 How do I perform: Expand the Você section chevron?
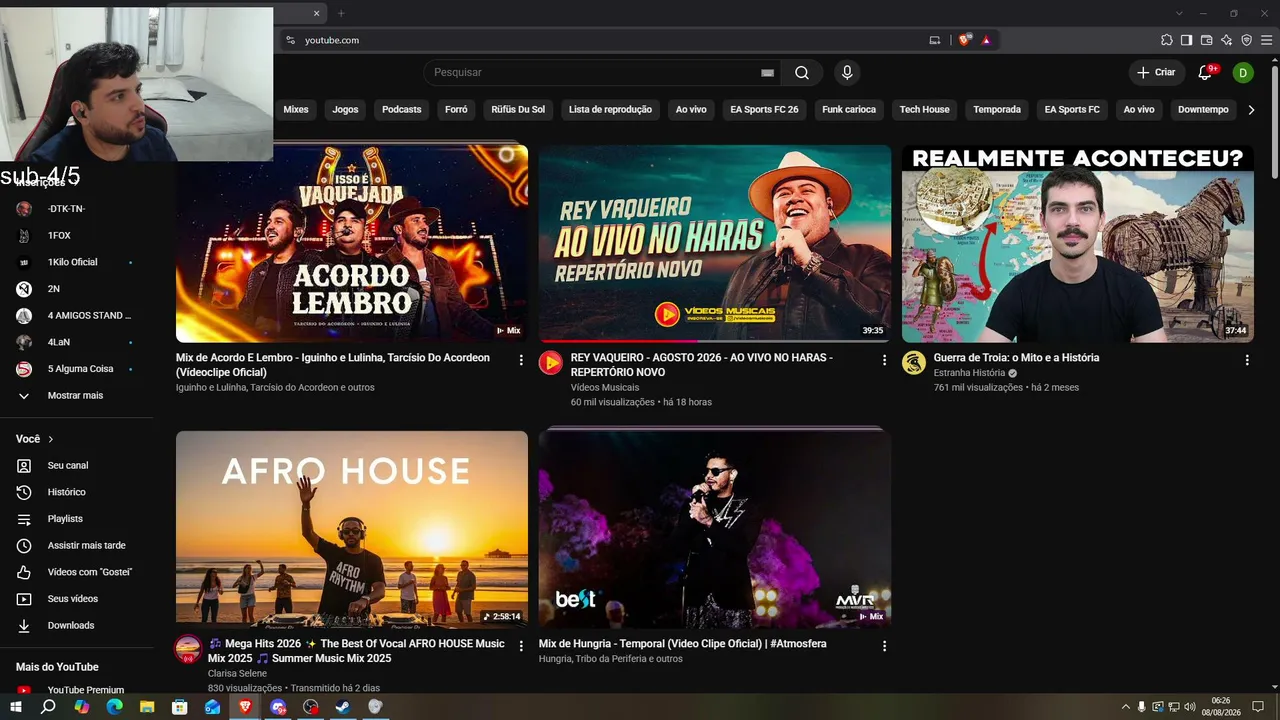click(x=51, y=439)
